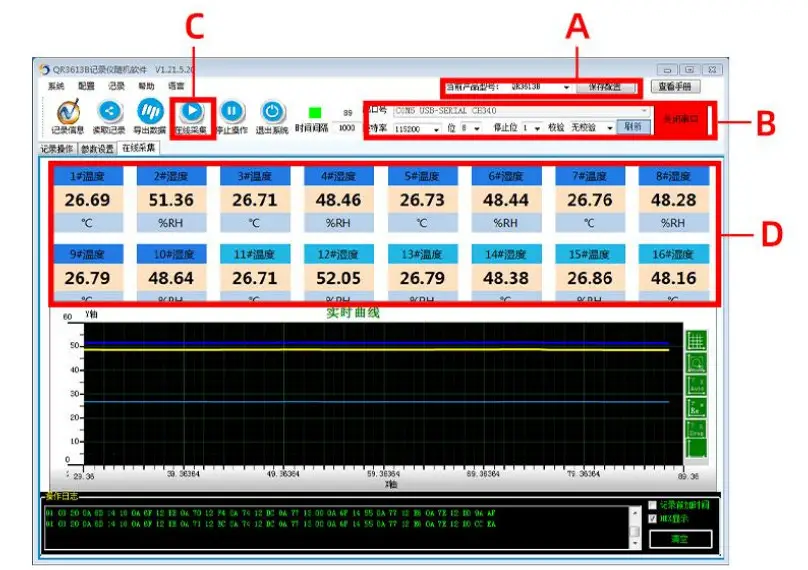Click the 5#温度 value 26.73

pos(423,200)
